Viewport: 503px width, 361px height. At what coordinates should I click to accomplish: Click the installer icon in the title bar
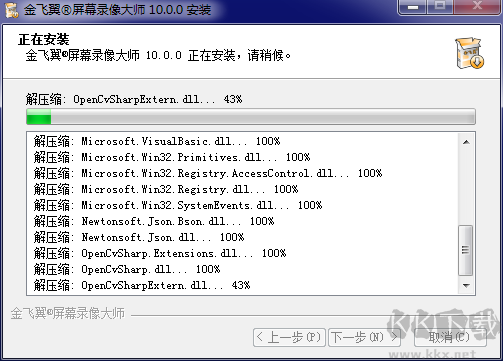pyautogui.click(x=12, y=10)
